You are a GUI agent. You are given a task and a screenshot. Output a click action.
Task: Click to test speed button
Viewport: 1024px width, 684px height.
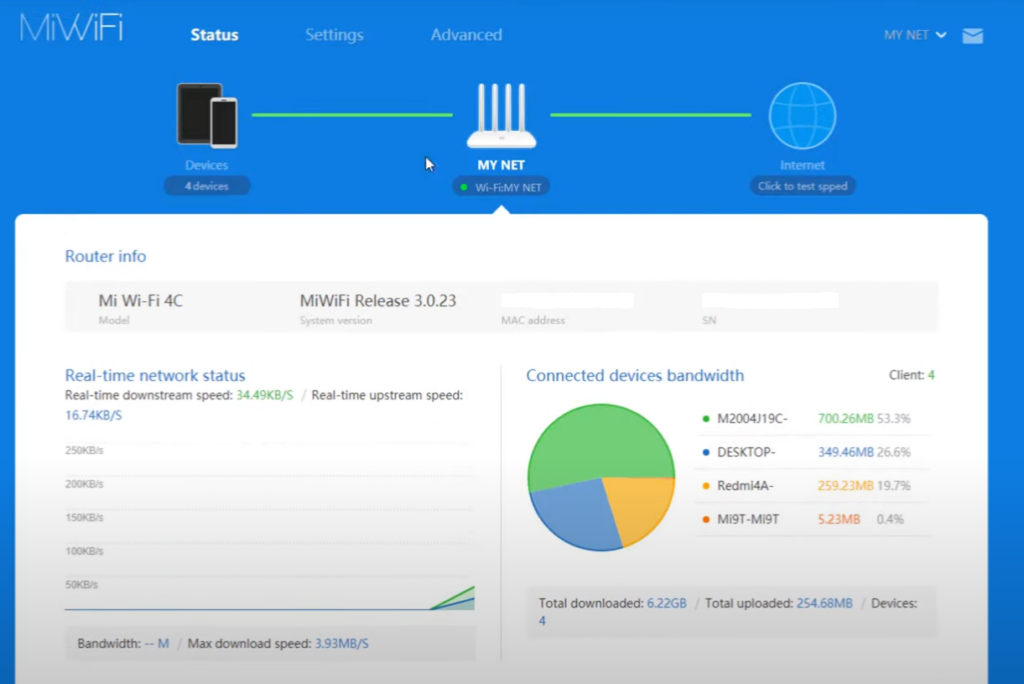coord(802,186)
